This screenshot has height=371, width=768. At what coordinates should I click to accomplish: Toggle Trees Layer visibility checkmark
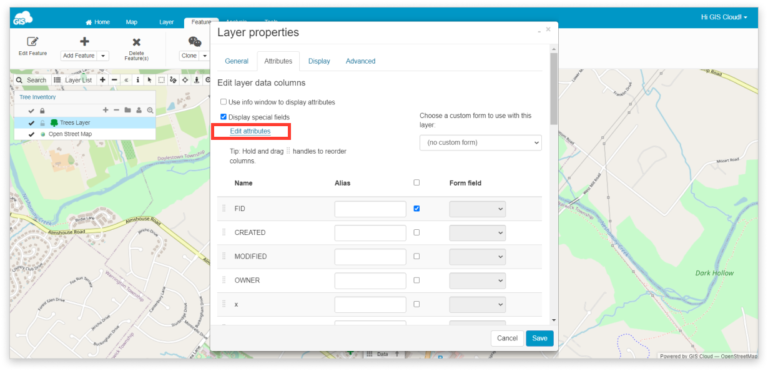coord(31,123)
